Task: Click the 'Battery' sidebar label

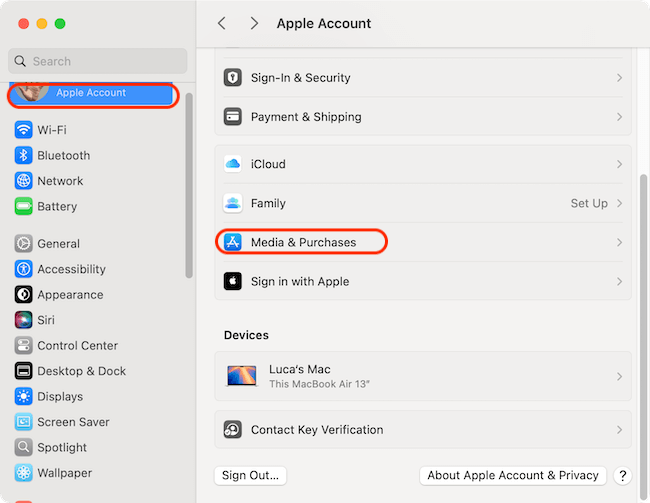Action: 57,207
